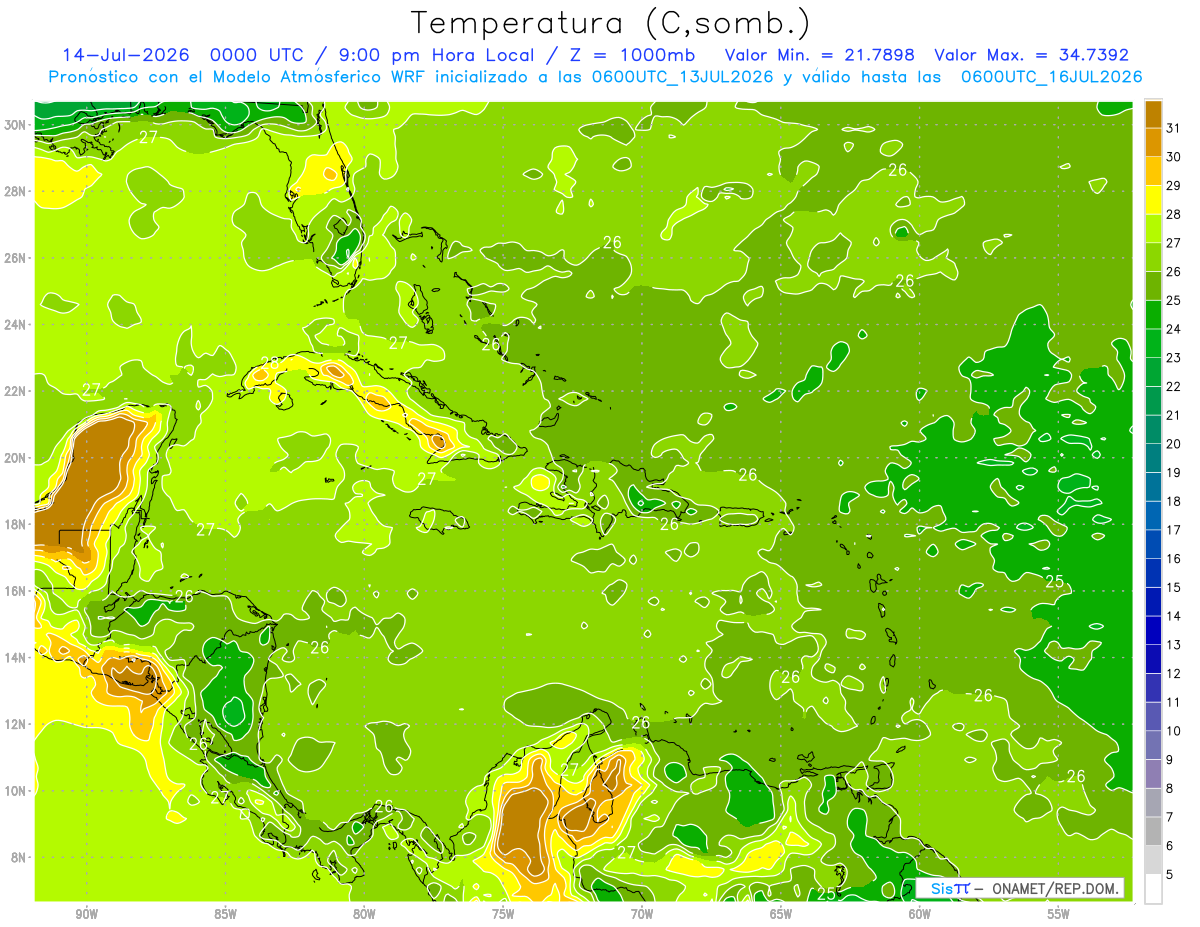Screen dimensions: 1200x927
Task: Pick the white swatch at the legend bottom
Action: (1153, 888)
